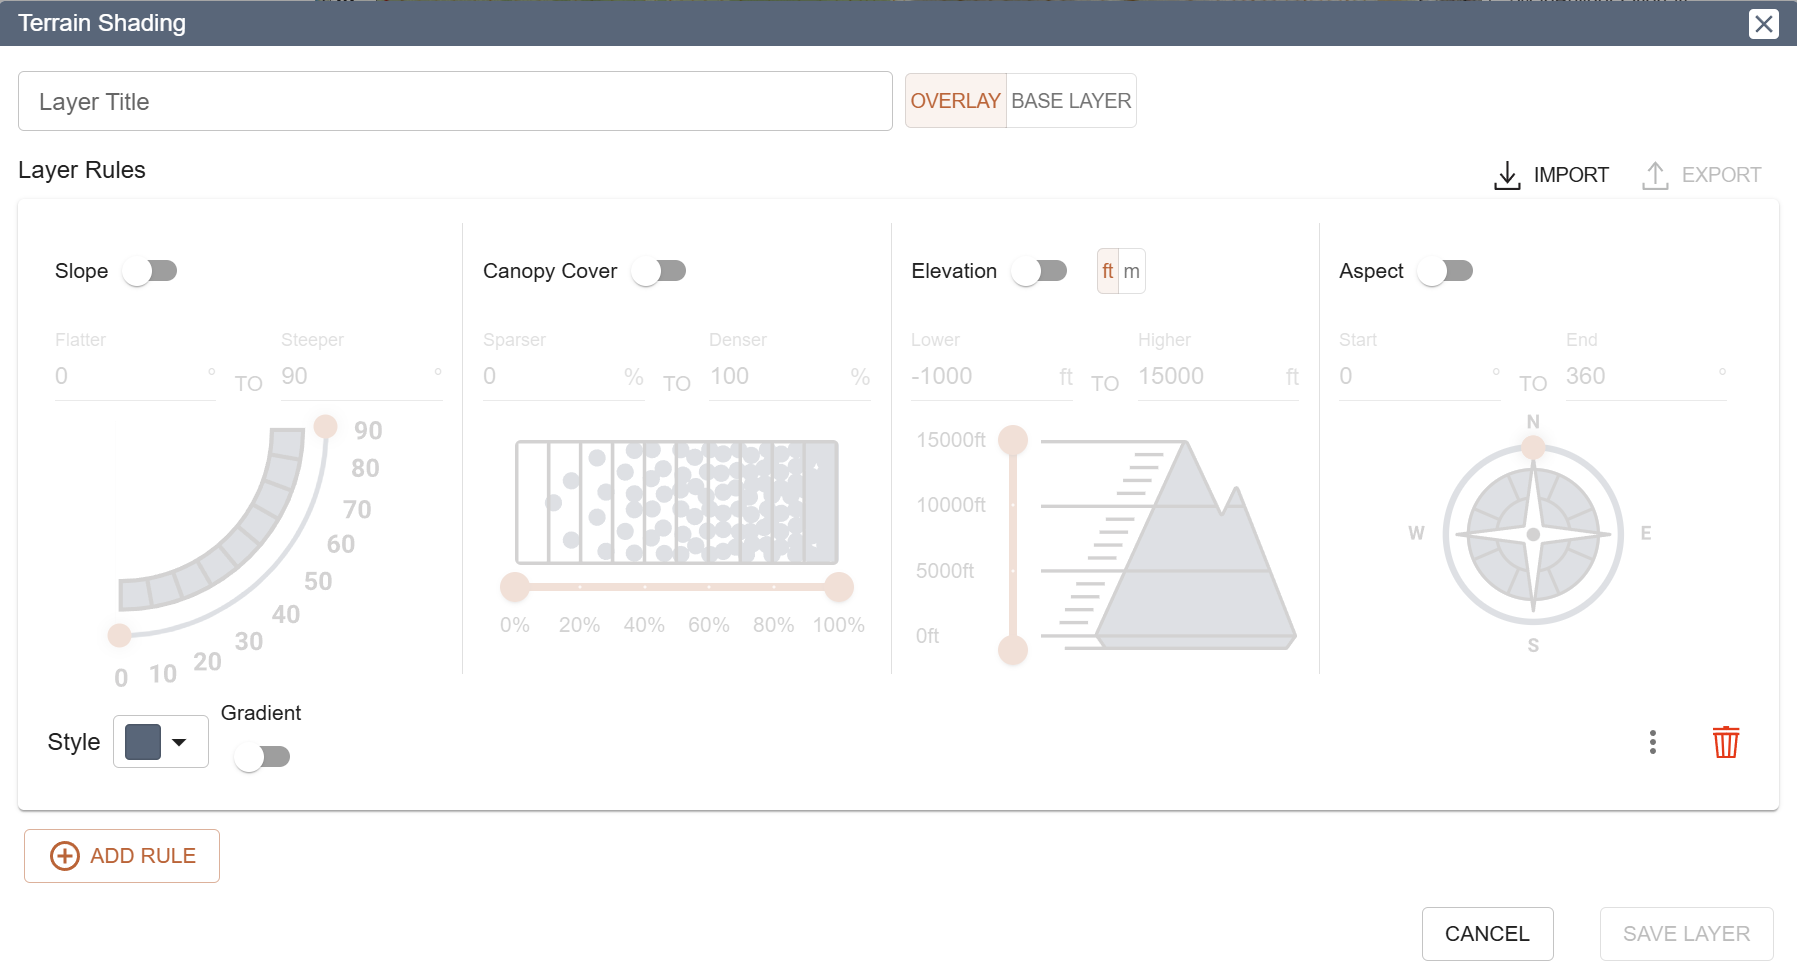Image resolution: width=1797 pixels, height=977 pixels.
Task: Click the Layer Title input field
Action: coord(455,101)
